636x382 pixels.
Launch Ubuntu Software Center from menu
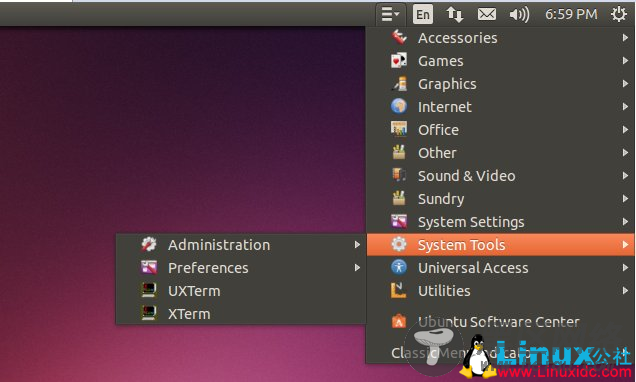pyautogui.click(x=501, y=322)
